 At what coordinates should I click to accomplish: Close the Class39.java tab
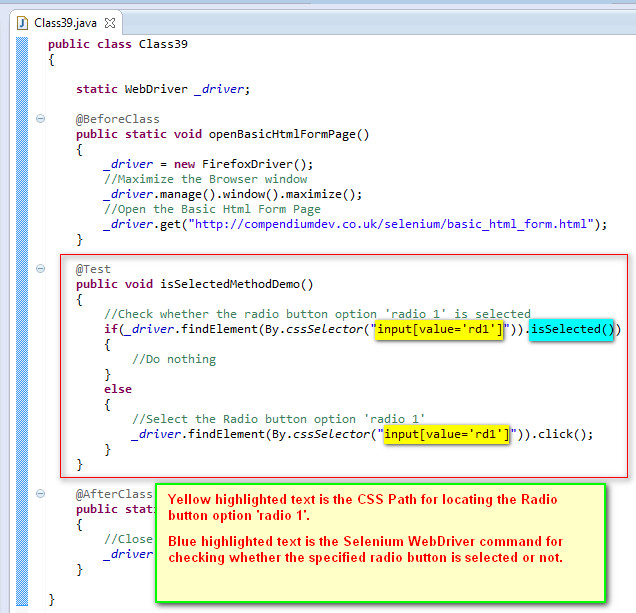(x=110, y=23)
